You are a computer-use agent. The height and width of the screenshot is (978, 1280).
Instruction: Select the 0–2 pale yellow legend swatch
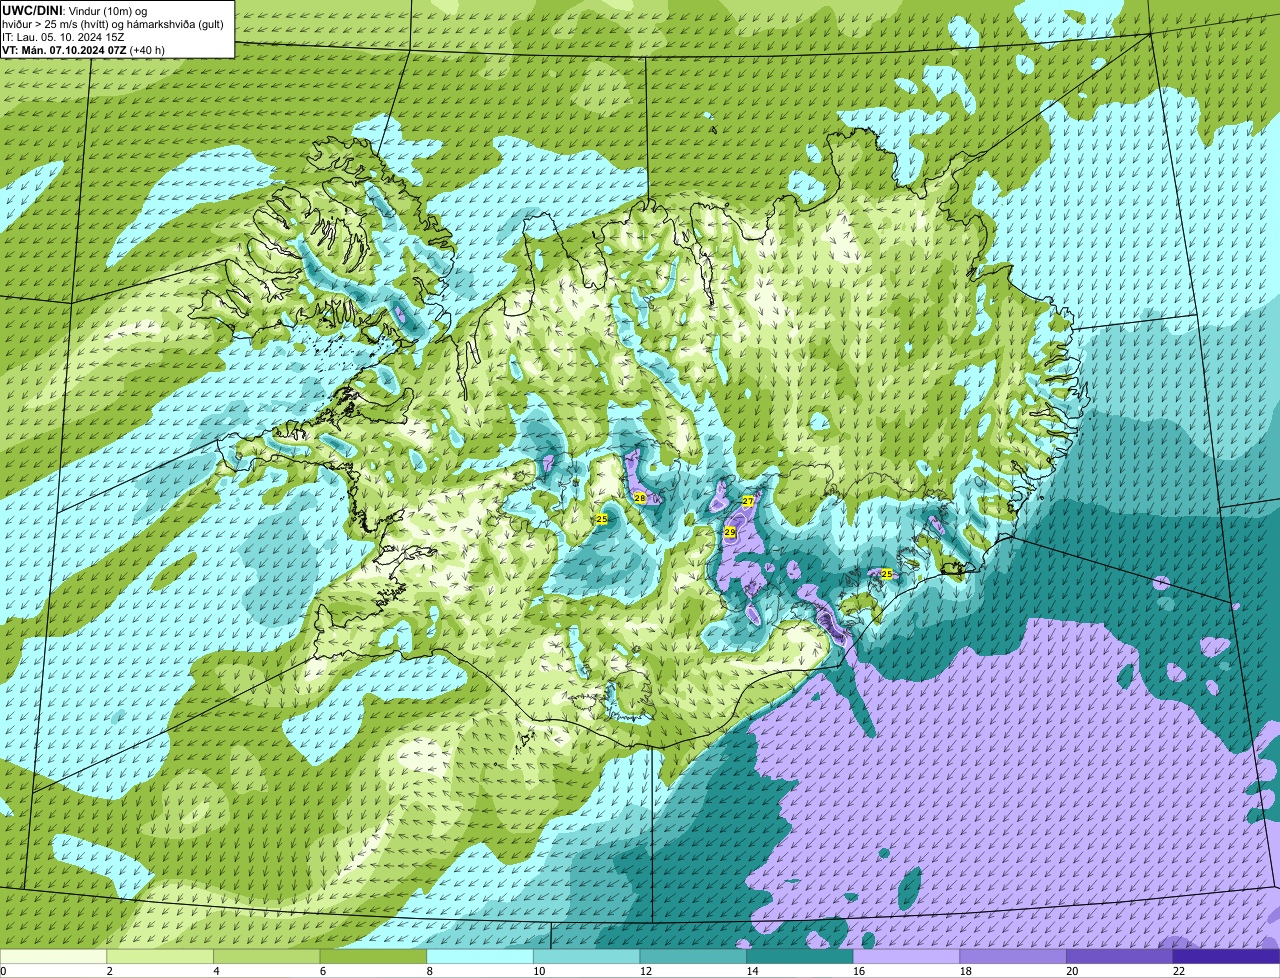[x=53, y=956]
